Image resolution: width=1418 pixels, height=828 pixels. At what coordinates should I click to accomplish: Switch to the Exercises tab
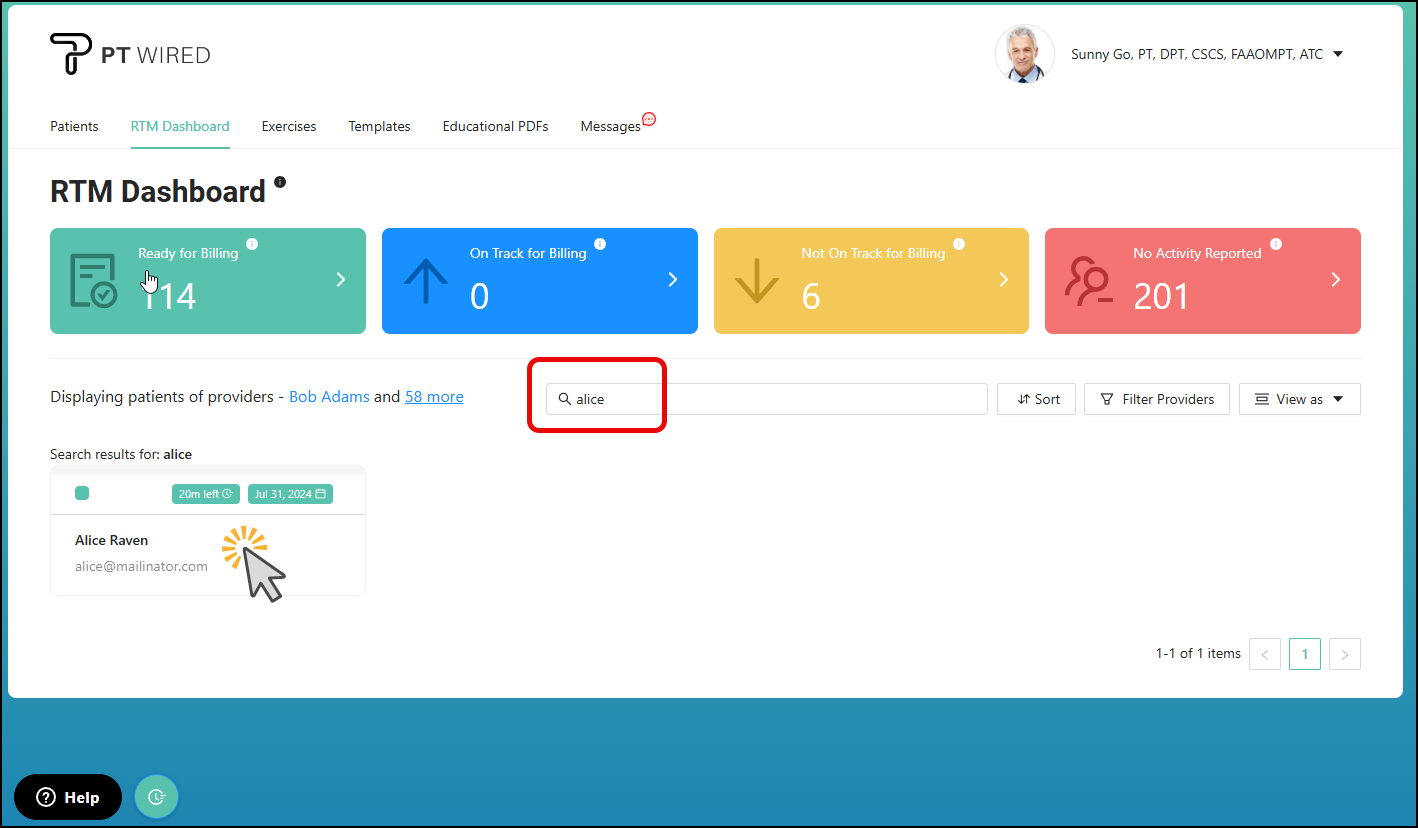click(x=289, y=126)
